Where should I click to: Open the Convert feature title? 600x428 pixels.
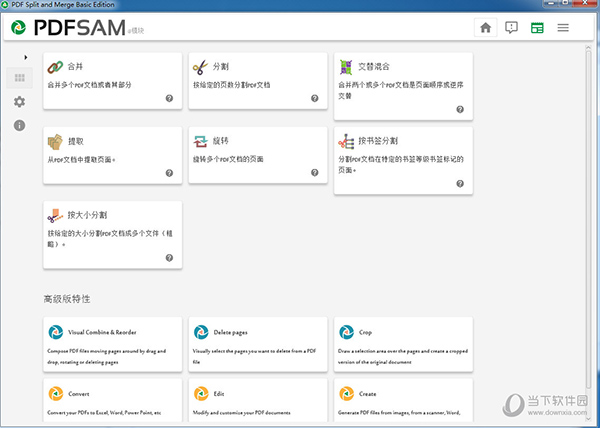pos(78,394)
